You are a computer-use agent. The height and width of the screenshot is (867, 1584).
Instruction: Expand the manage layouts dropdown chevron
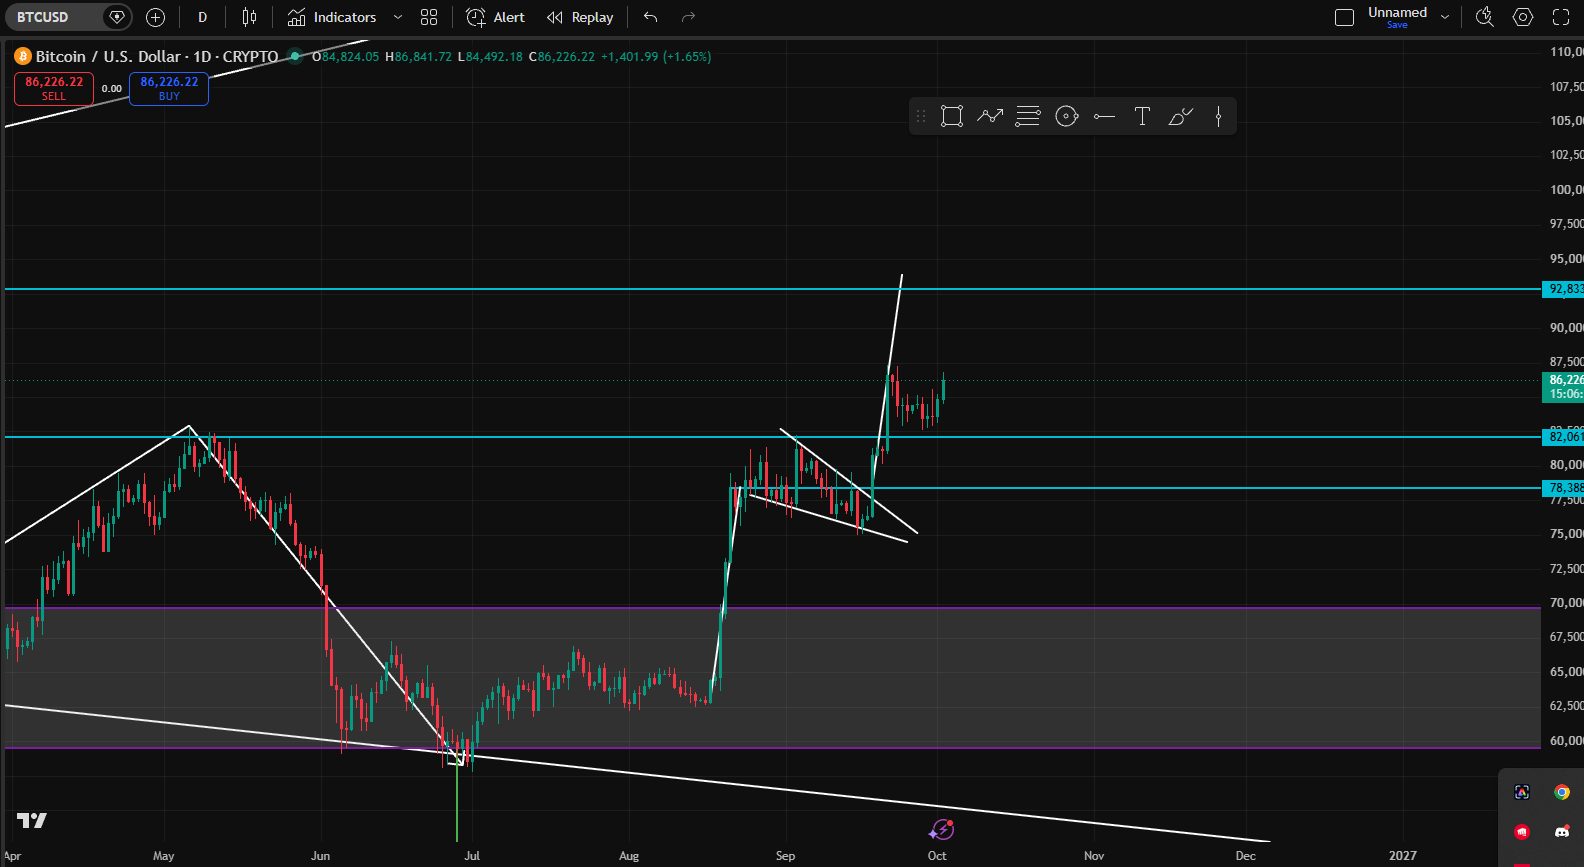tap(1445, 17)
